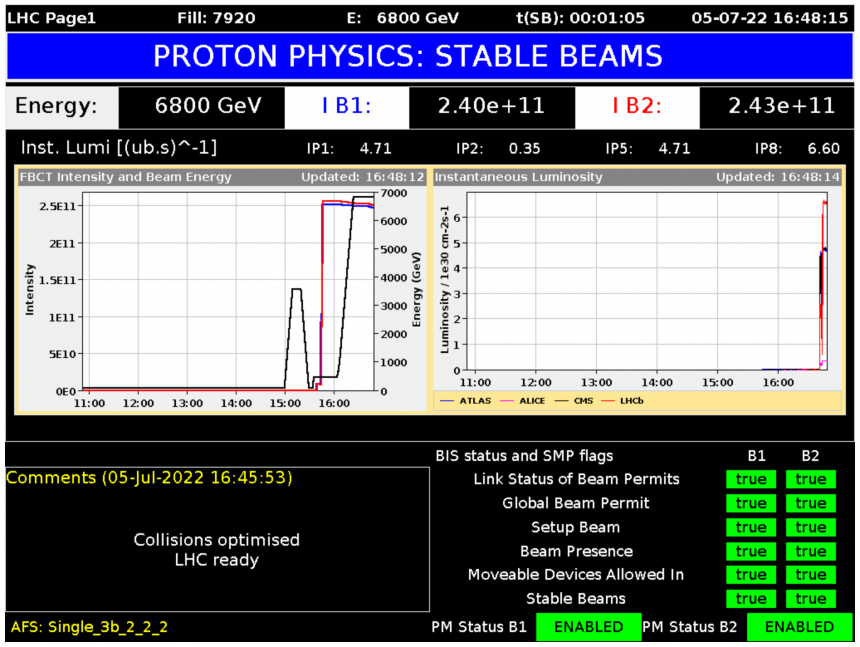Click the PM Status B2 ENABLED button
Screen dimensions: 860x647
click(x=799, y=627)
